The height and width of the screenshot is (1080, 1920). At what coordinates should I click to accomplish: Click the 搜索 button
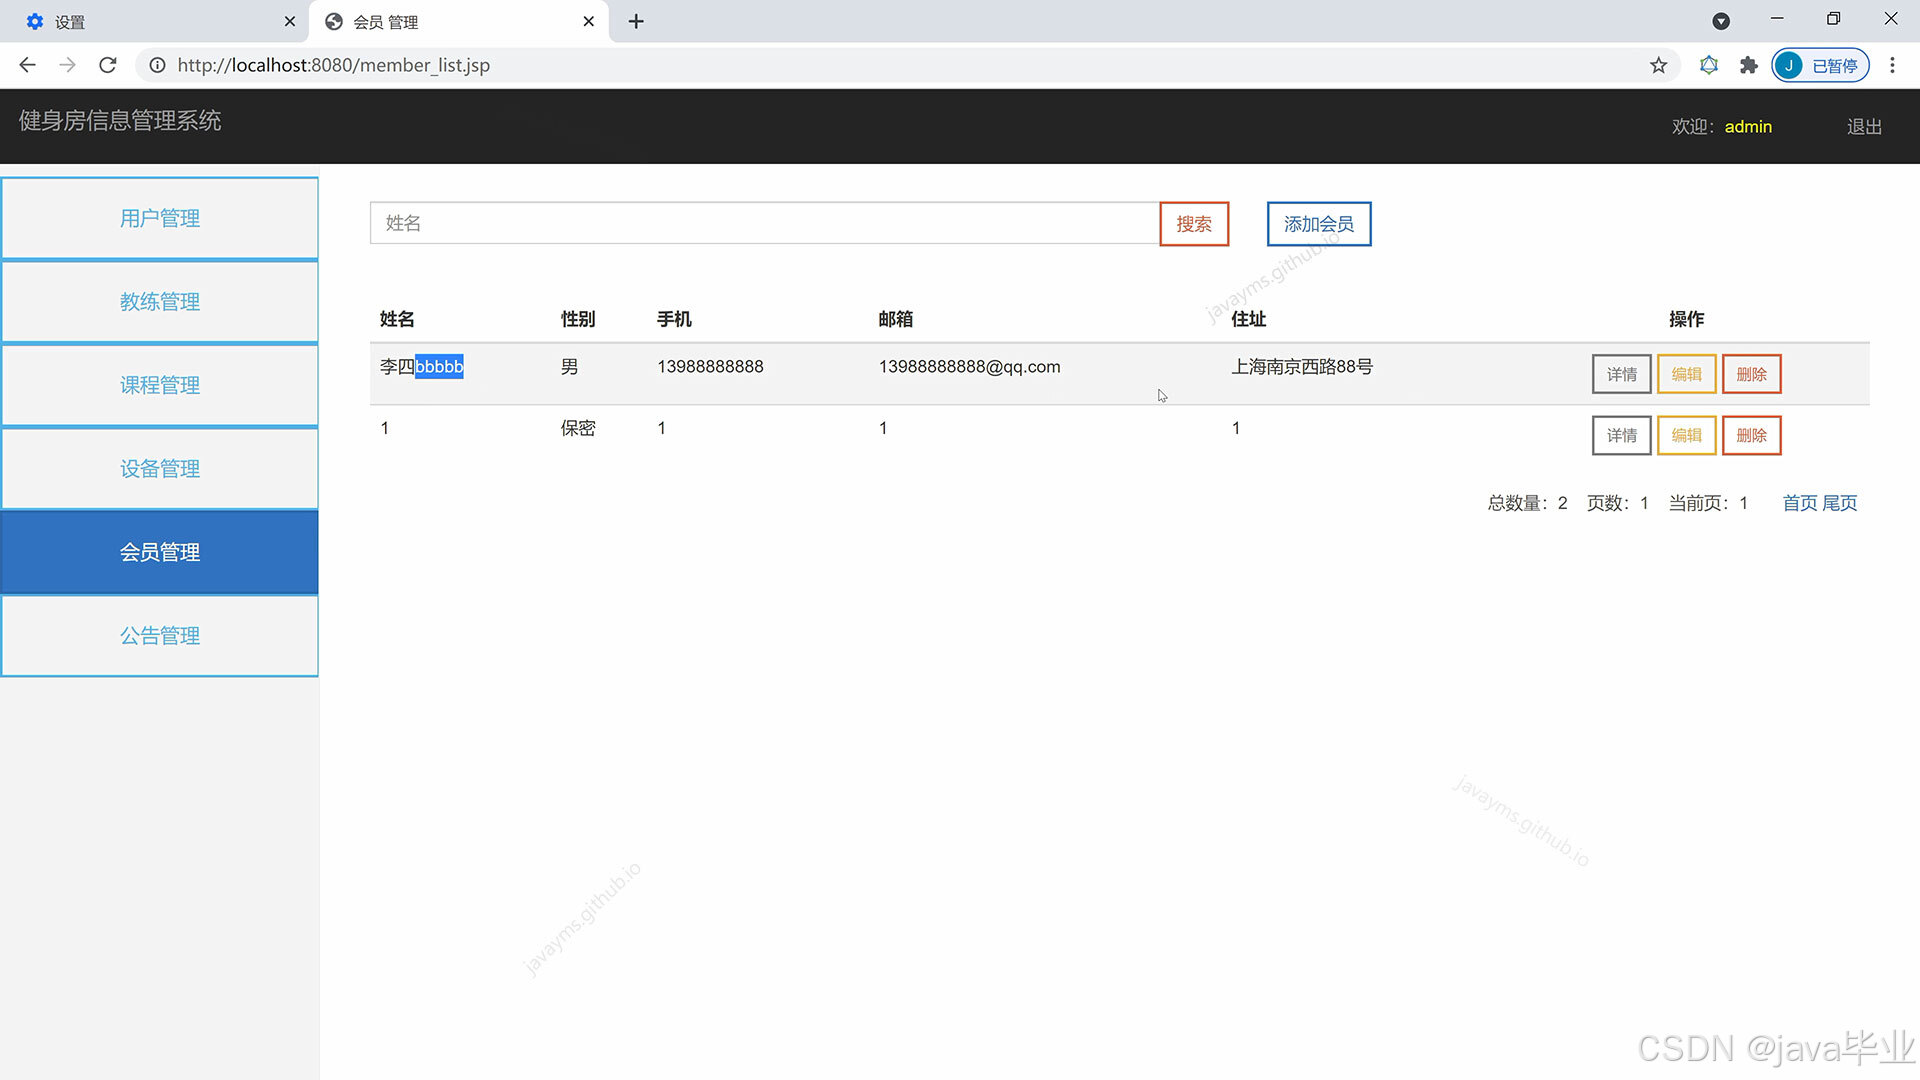pos(1194,224)
